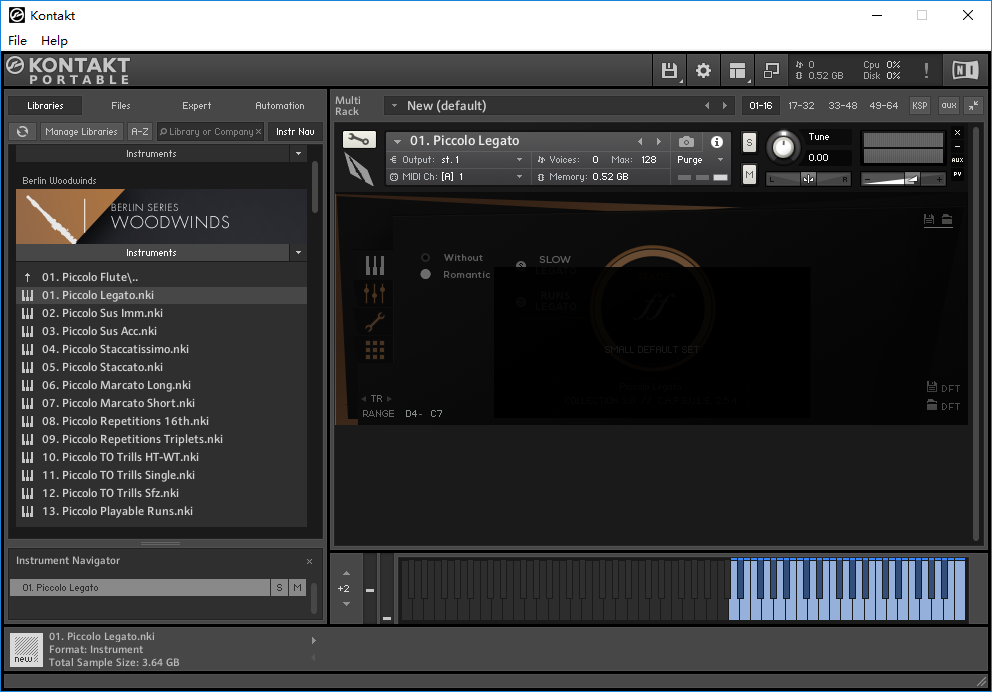Toggle Instr Nav panel button
Screen dimensions: 992x692
pos(295,132)
